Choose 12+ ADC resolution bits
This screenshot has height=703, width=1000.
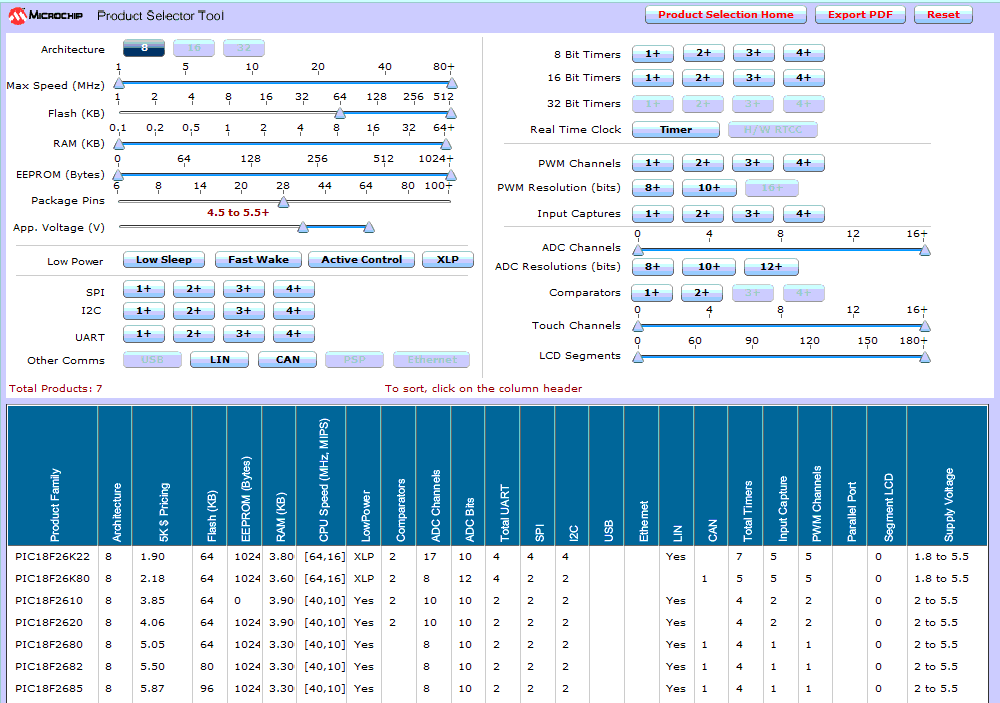[770, 267]
